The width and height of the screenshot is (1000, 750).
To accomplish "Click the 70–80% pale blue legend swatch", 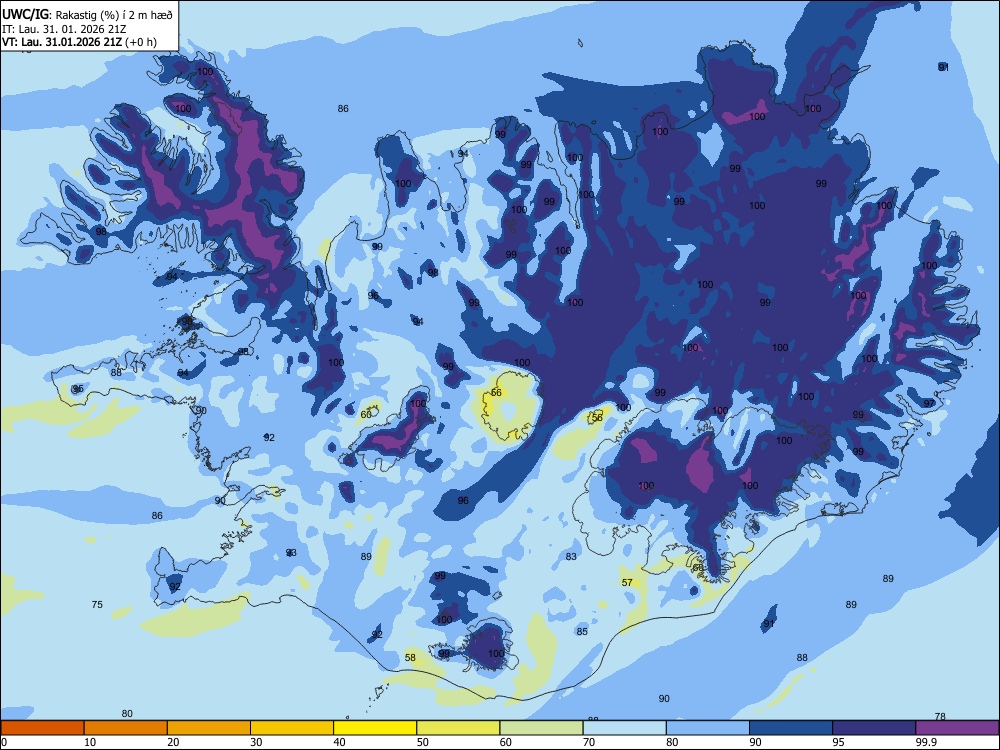I will (x=624, y=728).
